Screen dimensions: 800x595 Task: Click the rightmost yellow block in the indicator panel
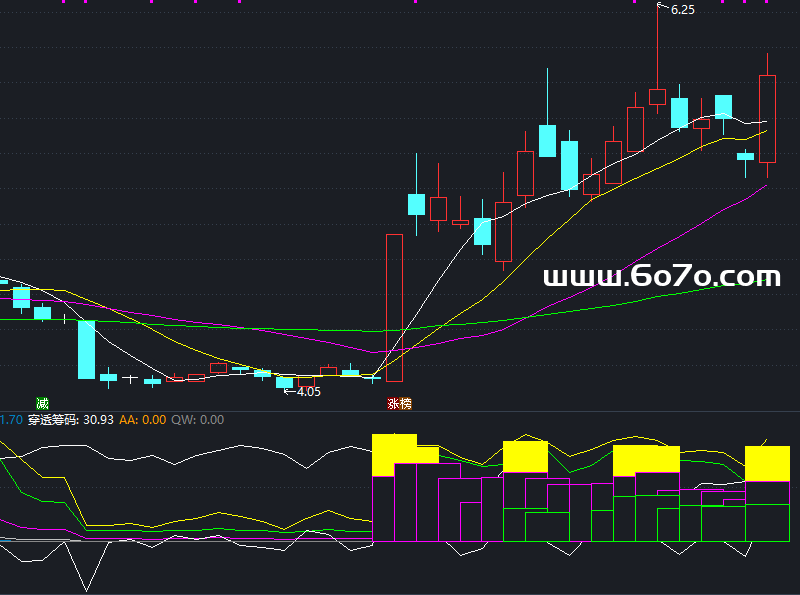point(767,463)
